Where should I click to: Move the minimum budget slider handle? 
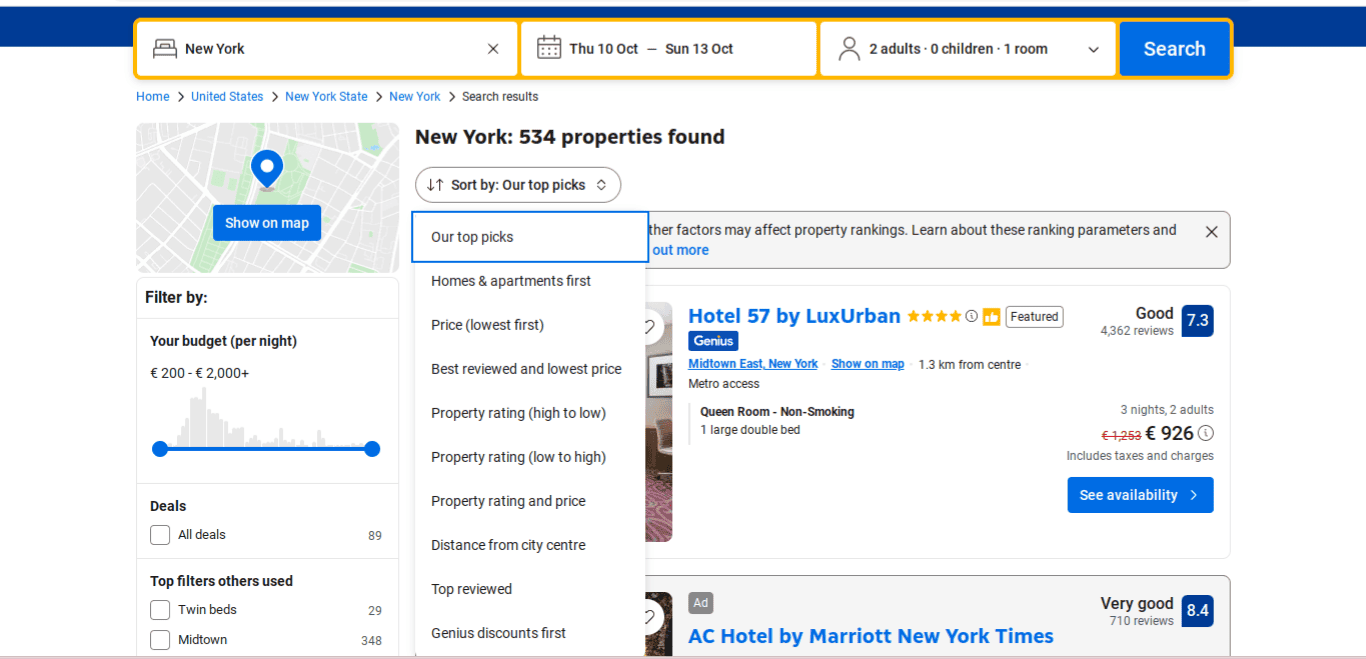(160, 449)
